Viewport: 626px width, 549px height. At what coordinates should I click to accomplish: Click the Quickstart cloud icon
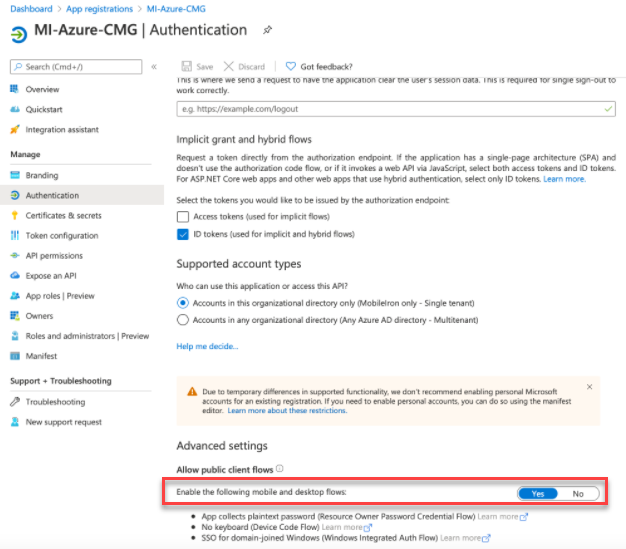(x=15, y=109)
